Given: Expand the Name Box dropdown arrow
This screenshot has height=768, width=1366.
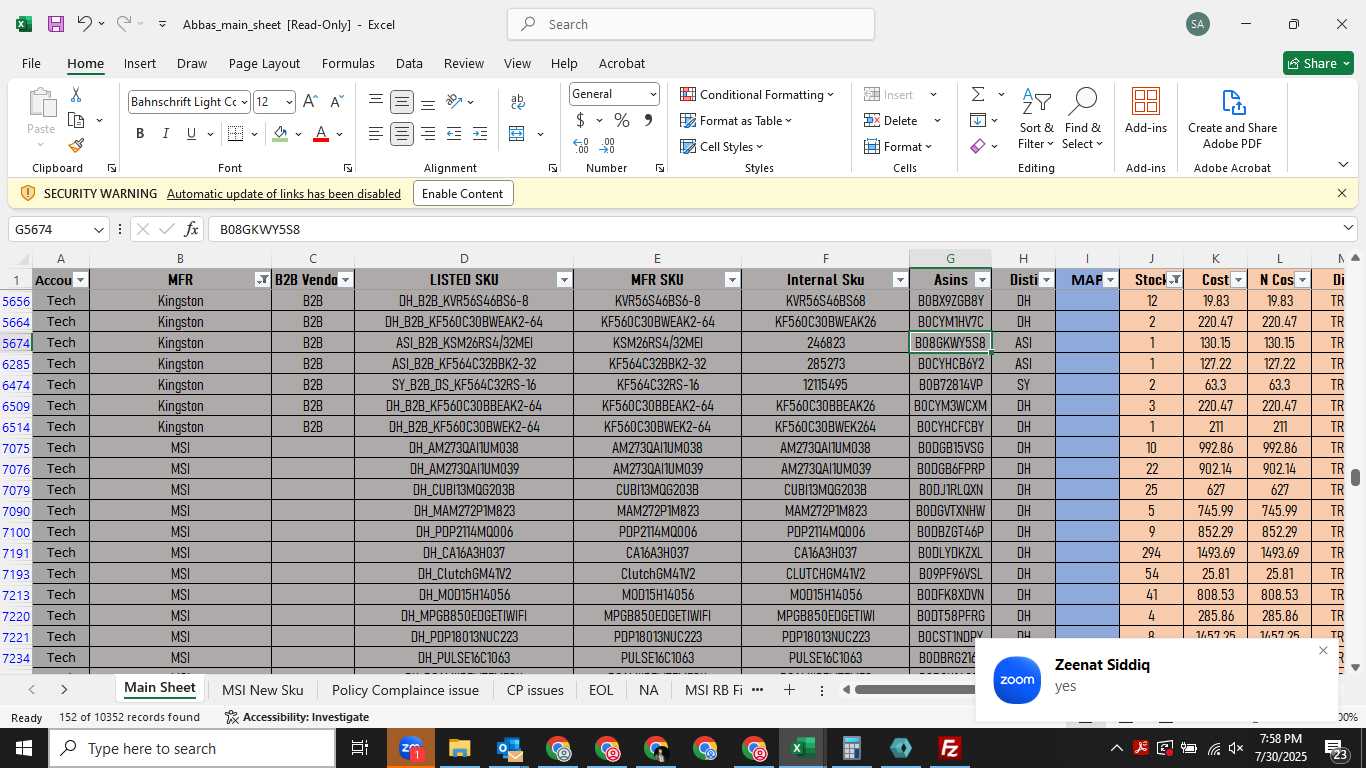Looking at the screenshot, I should pos(98,230).
